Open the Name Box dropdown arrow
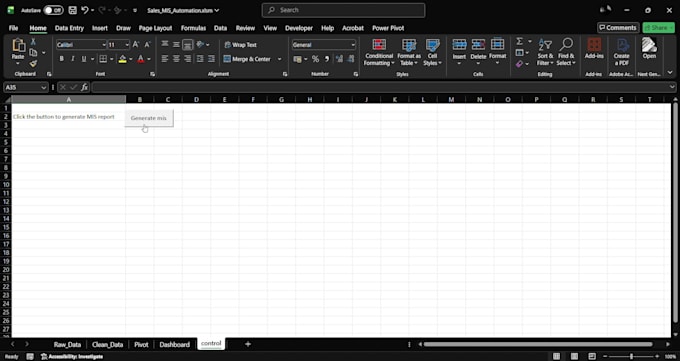 [43, 87]
